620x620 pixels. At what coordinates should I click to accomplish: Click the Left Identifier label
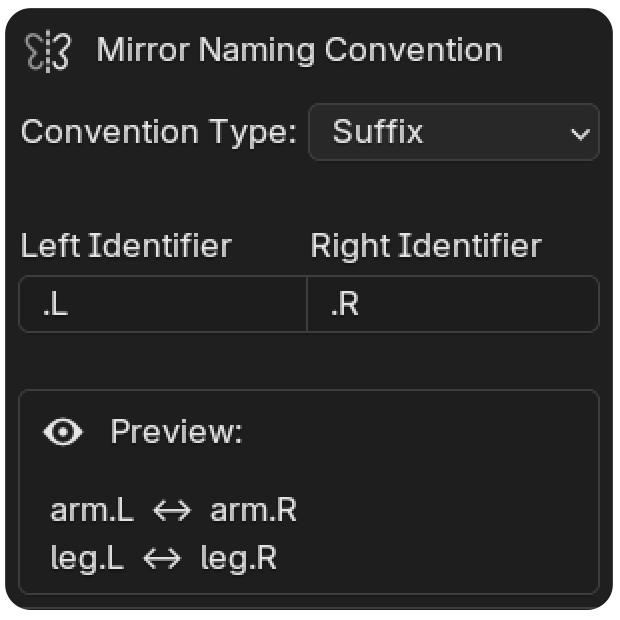point(126,246)
